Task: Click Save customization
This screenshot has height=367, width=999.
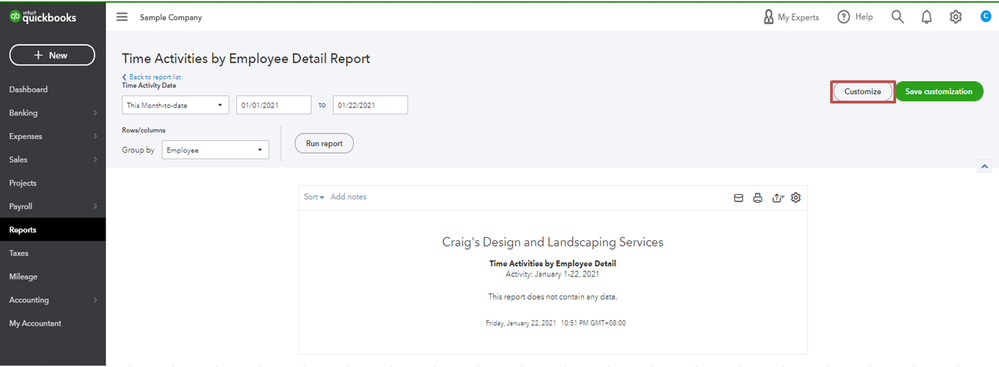Action: click(x=939, y=92)
